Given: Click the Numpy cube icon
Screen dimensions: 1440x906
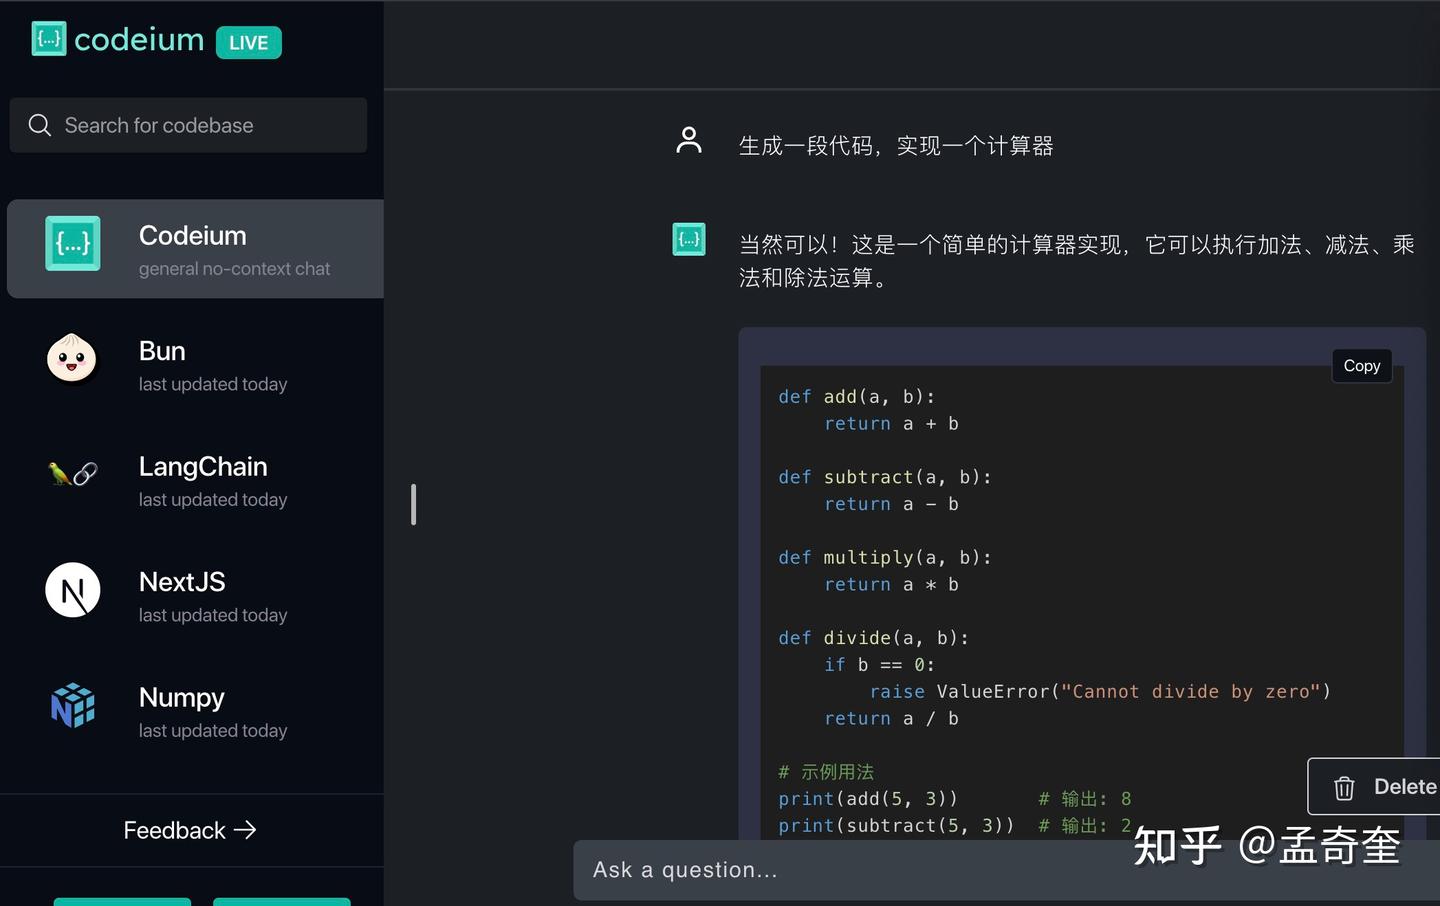Looking at the screenshot, I should [x=73, y=705].
